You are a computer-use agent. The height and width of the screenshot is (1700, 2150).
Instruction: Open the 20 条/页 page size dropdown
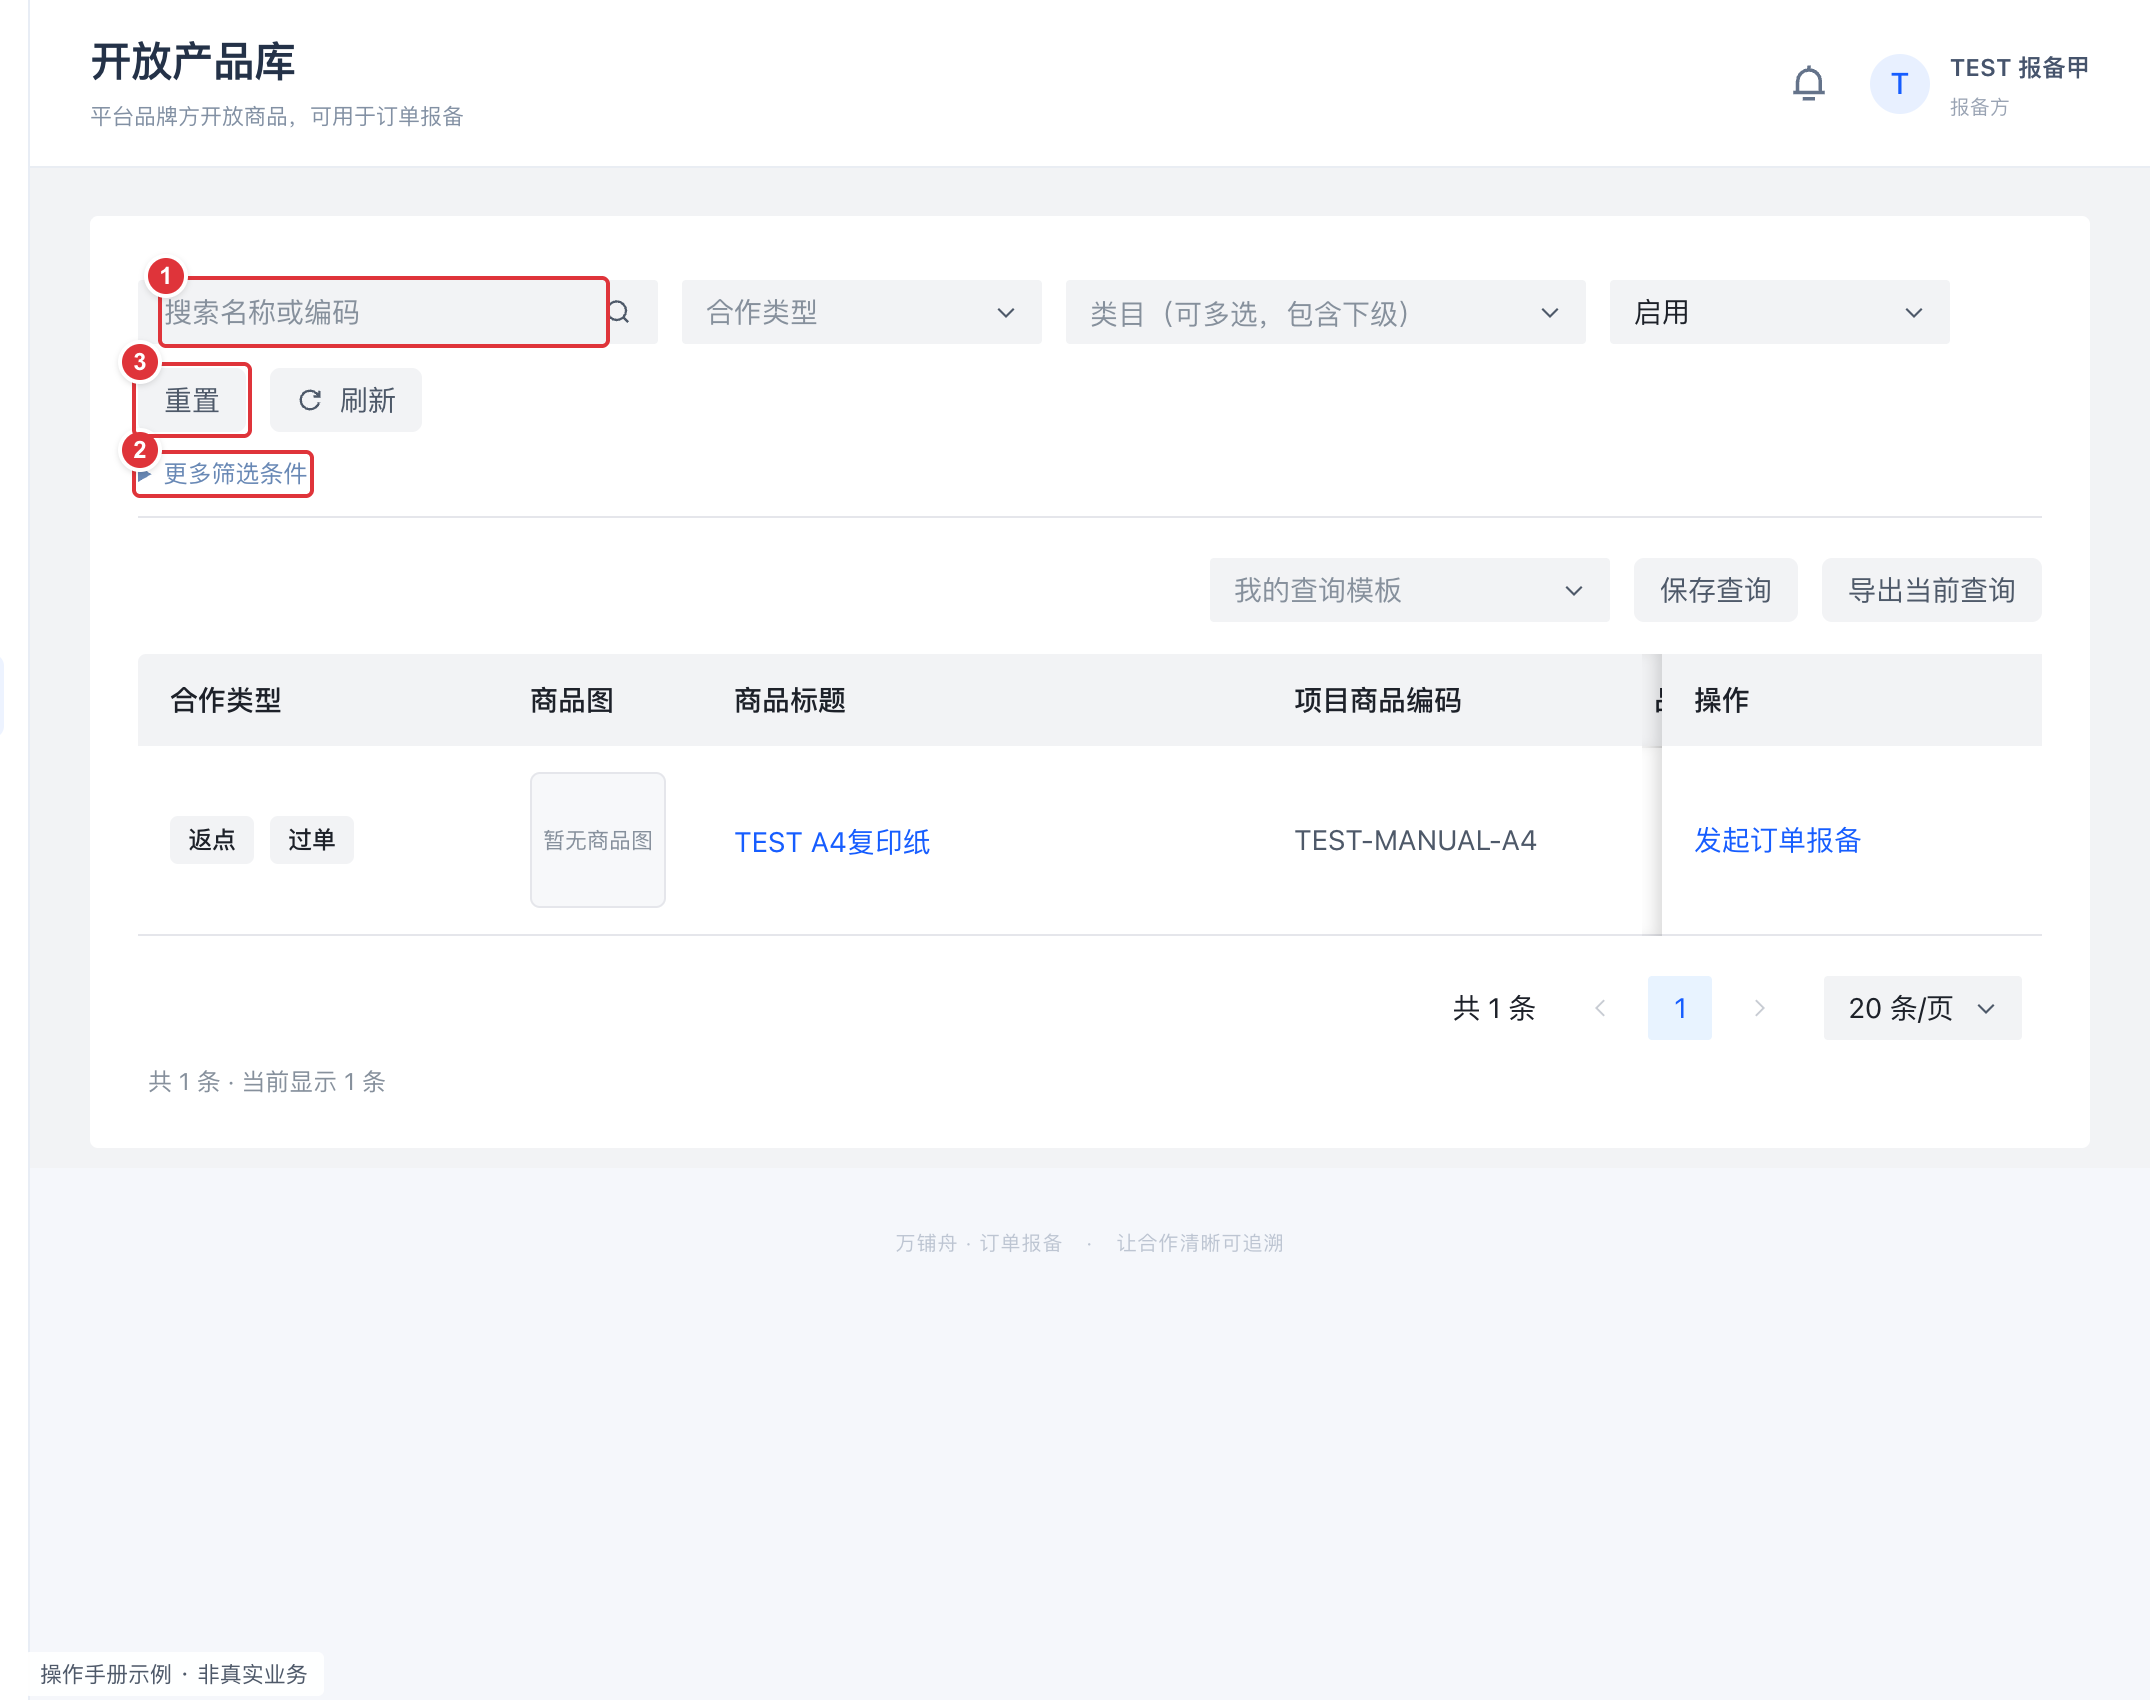pos(1922,1008)
